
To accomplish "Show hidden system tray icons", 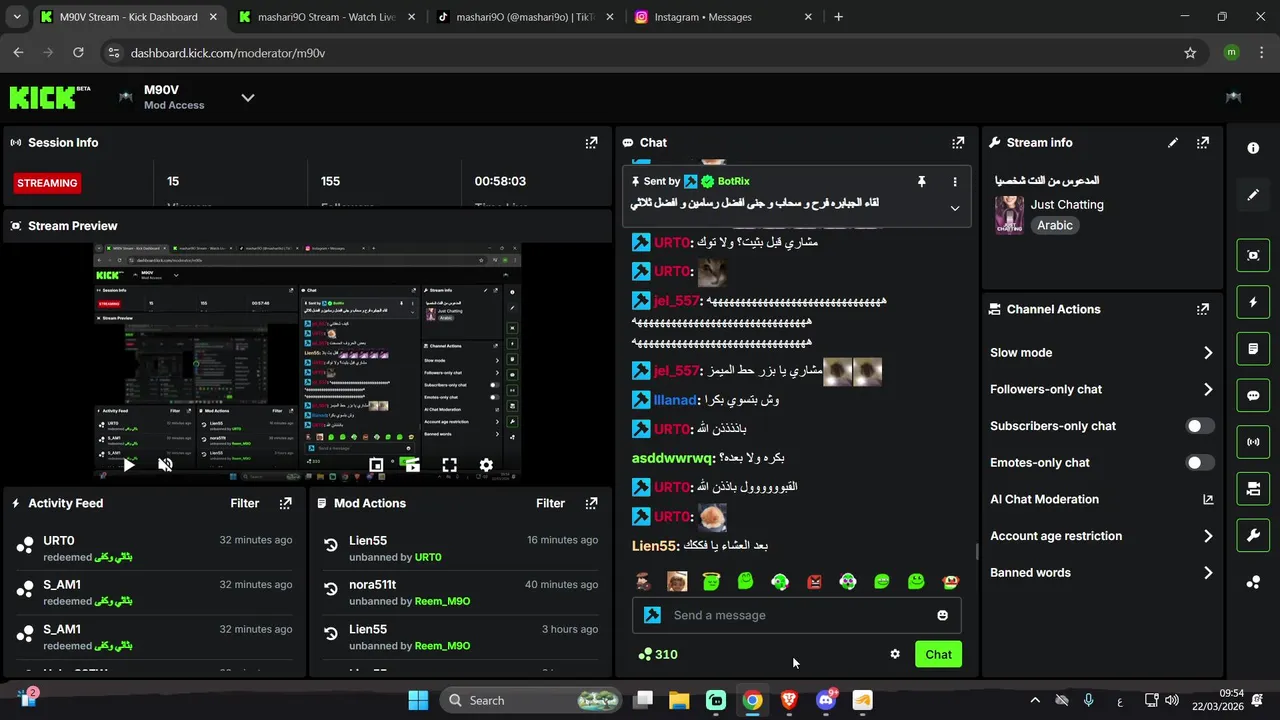I will pos(1035,701).
